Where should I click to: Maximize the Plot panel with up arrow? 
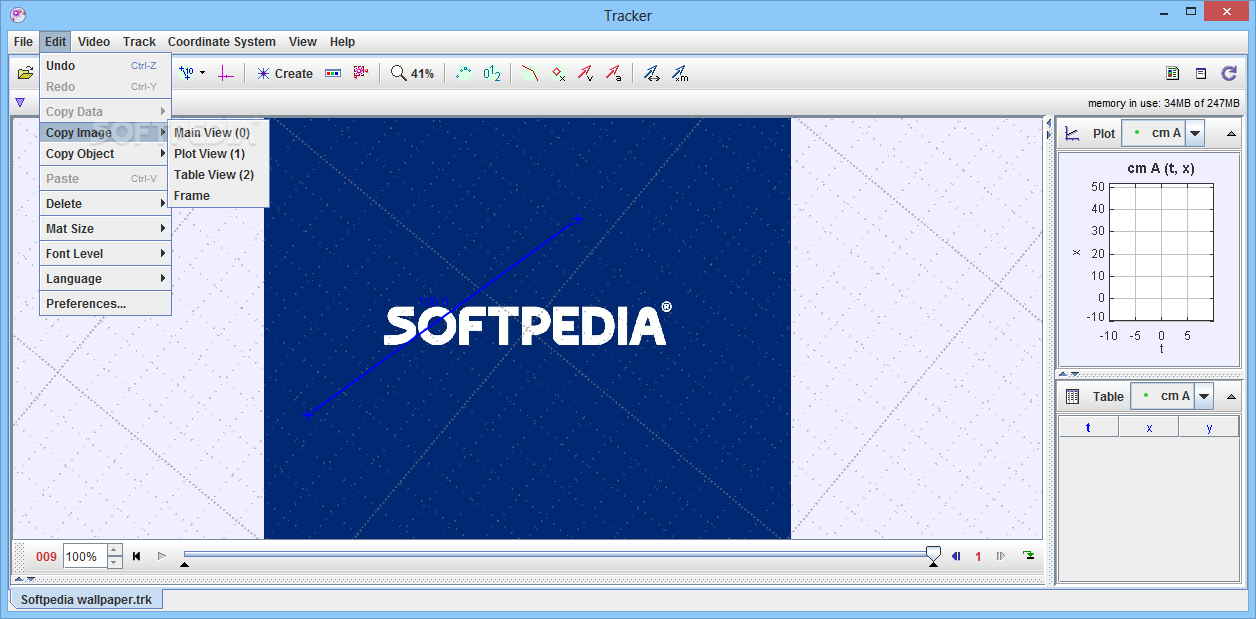tap(1230, 133)
